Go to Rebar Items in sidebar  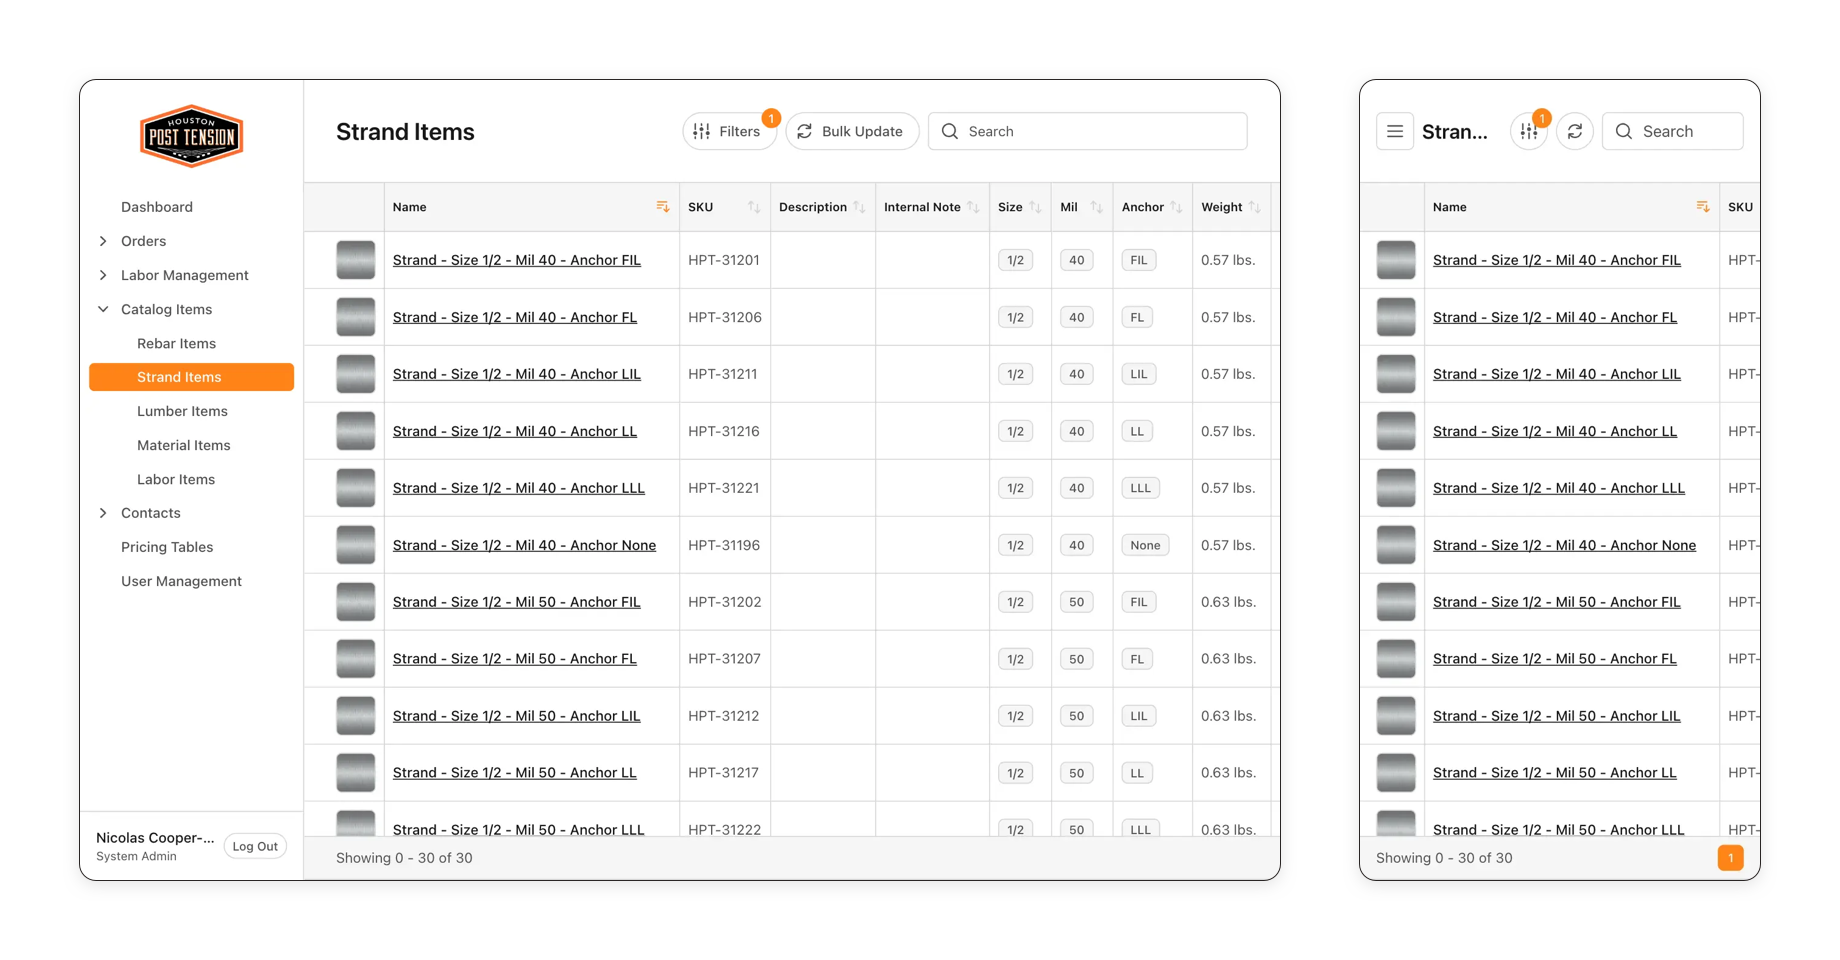[176, 343]
